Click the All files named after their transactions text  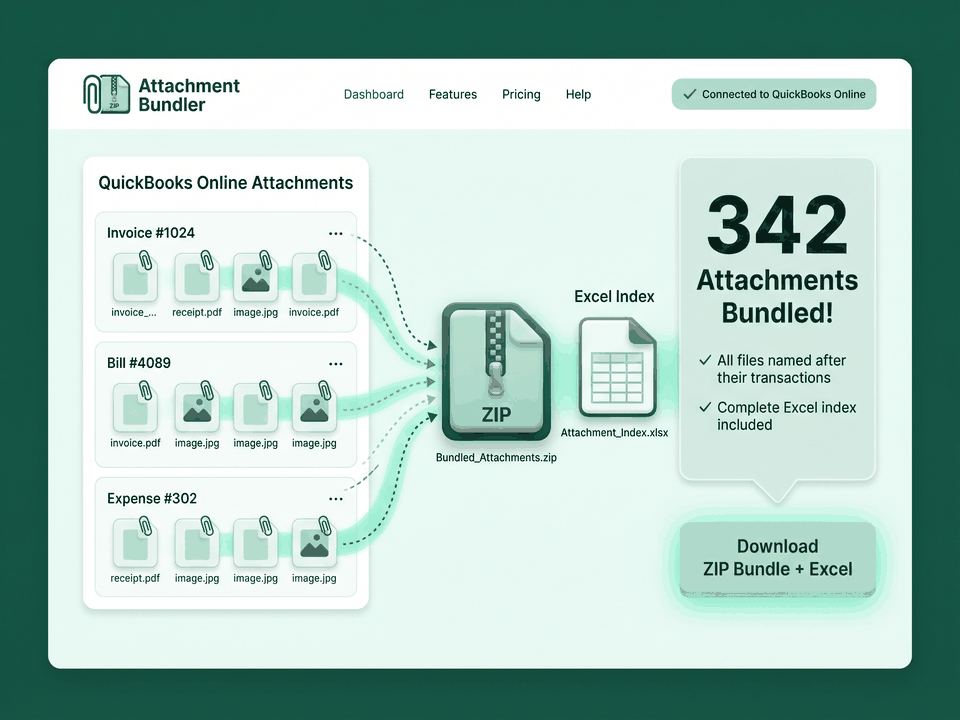pyautogui.click(x=781, y=369)
